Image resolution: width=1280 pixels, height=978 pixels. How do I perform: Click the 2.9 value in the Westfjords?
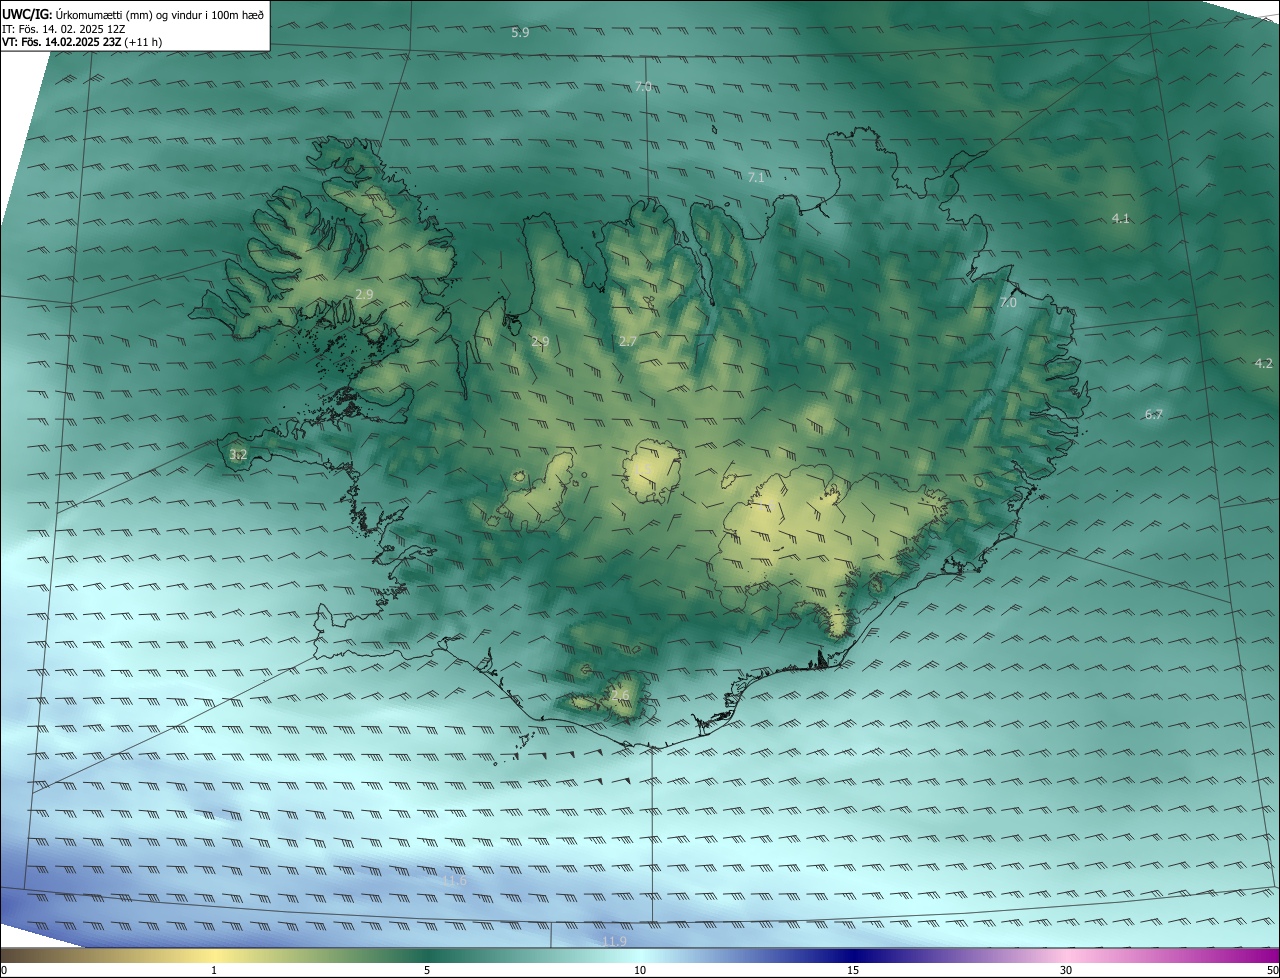click(x=364, y=294)
